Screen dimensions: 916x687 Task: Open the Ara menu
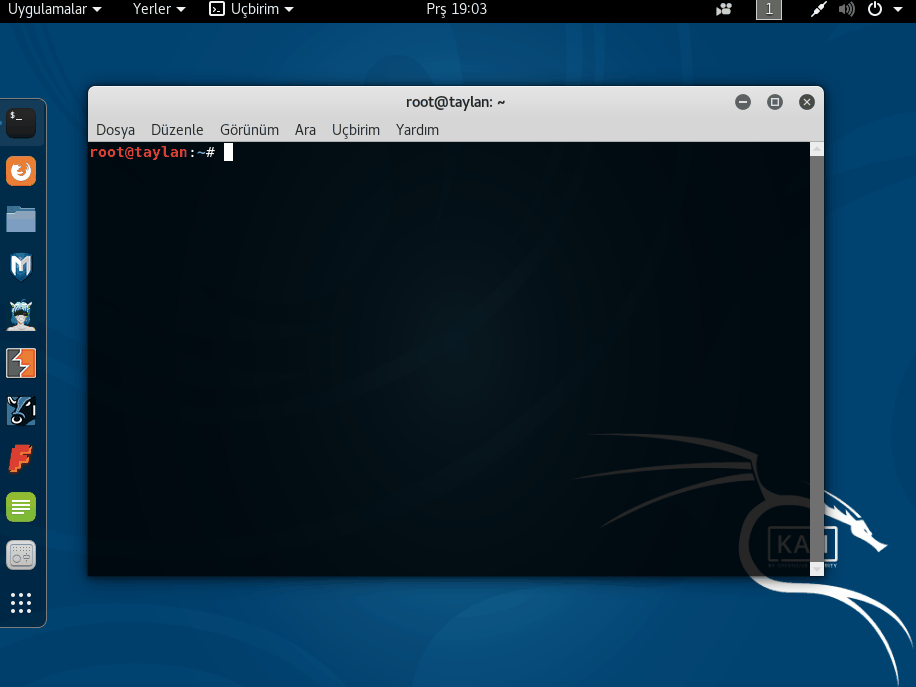click(x=305, y=130)
